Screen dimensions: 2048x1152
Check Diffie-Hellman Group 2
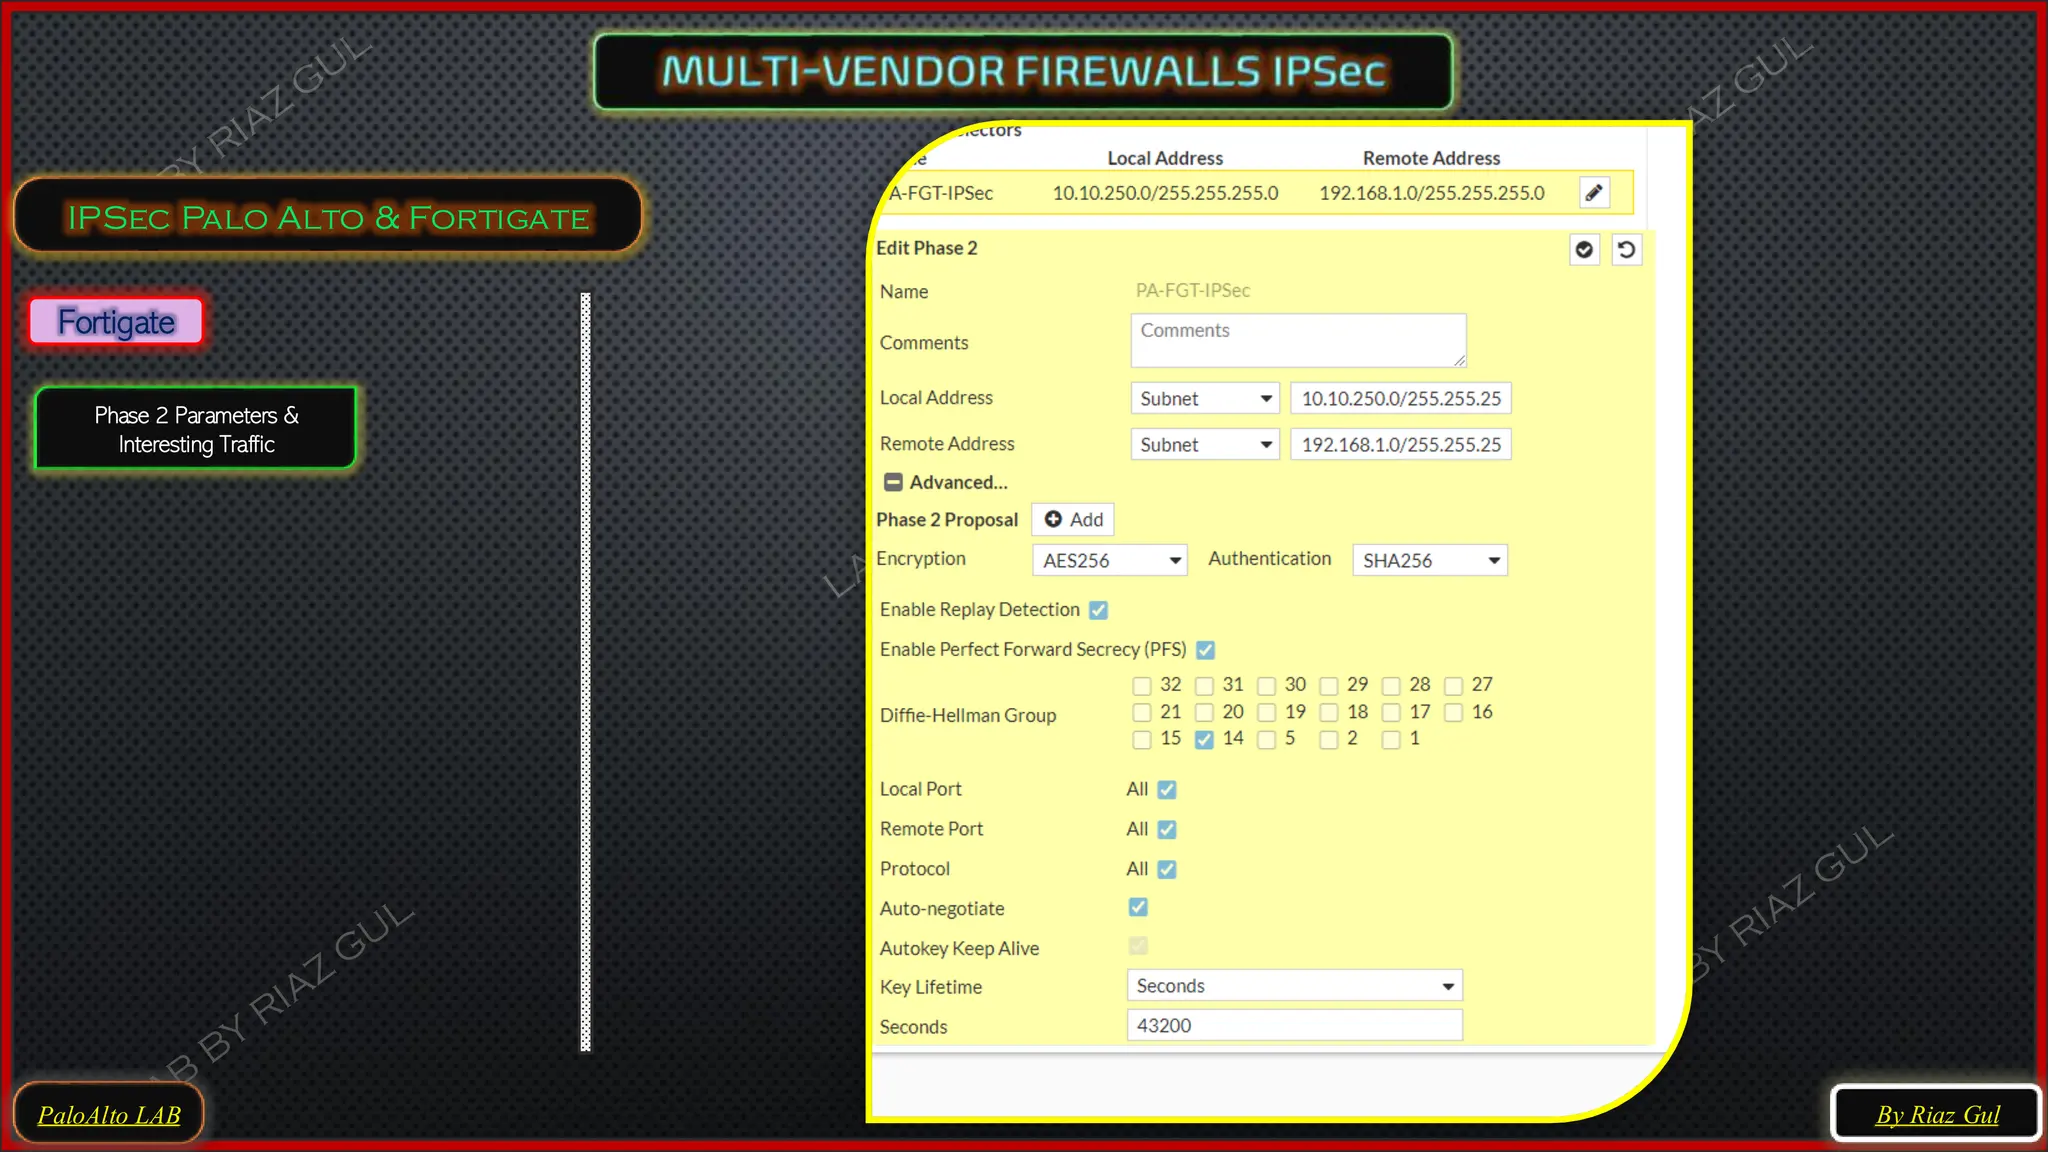(1328, 739)
